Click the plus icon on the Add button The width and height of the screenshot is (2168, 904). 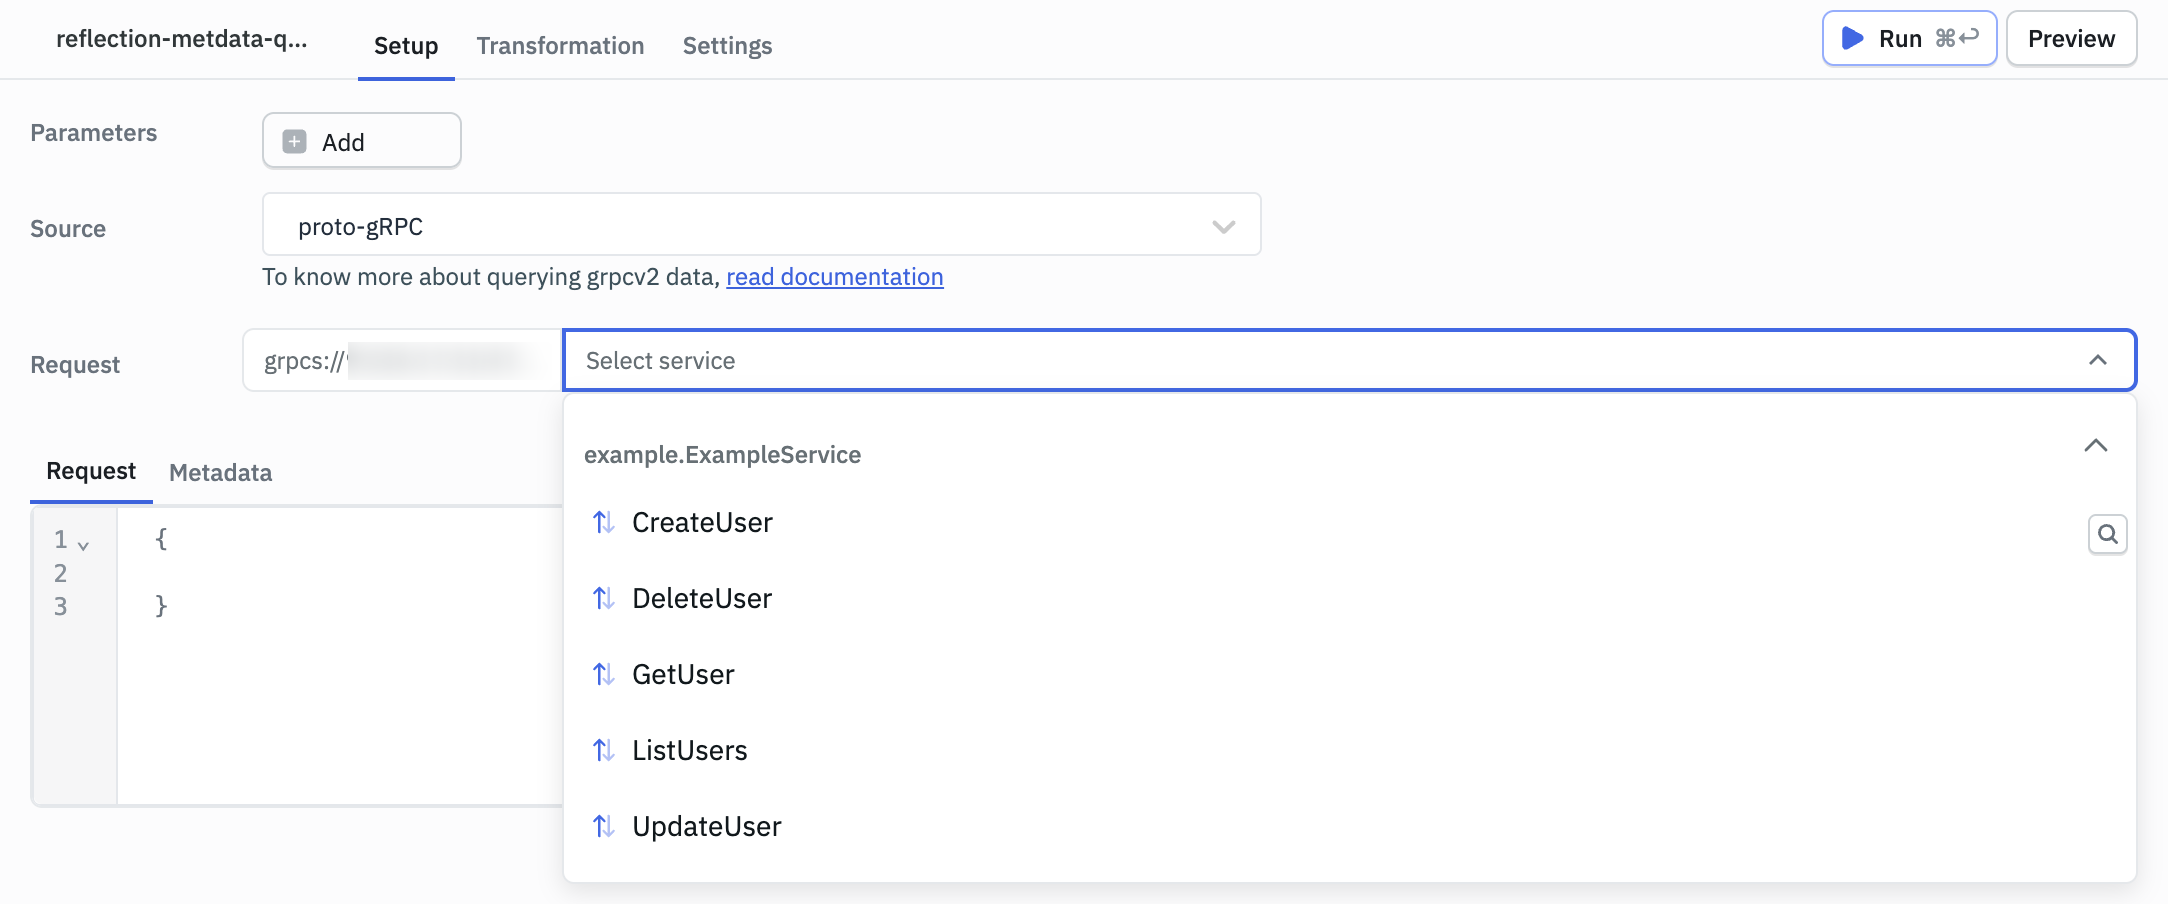pyautogui.click(x=293, y=141)
